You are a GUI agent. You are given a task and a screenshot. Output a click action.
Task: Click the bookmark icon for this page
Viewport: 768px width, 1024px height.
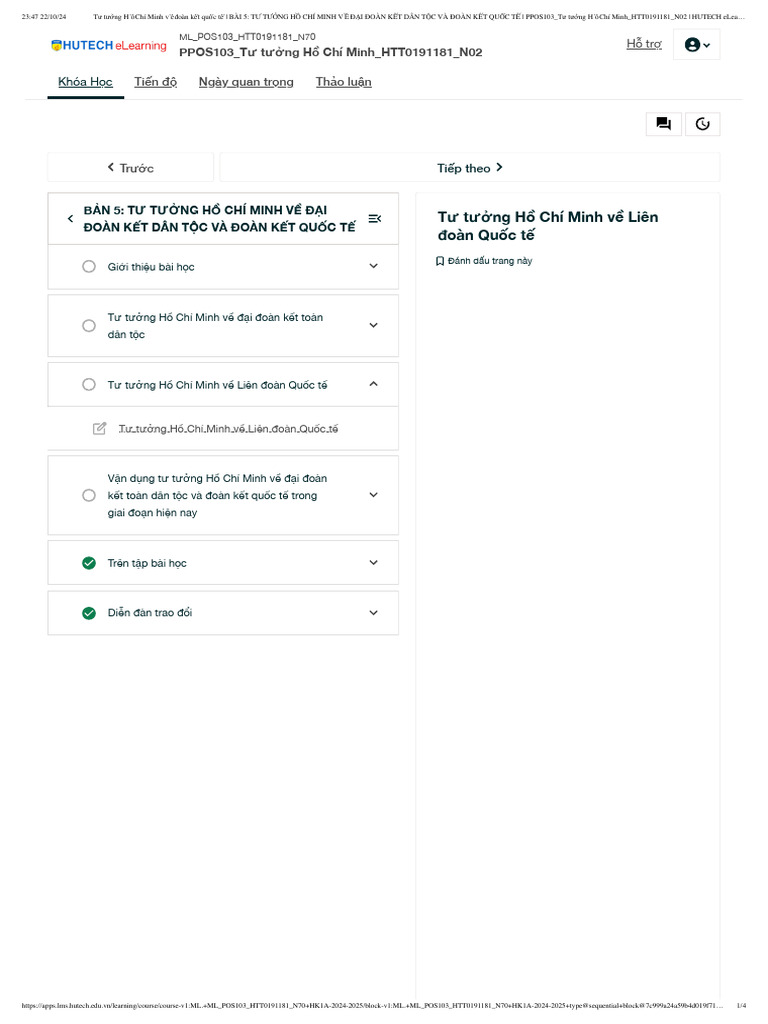tap(440, 261)
